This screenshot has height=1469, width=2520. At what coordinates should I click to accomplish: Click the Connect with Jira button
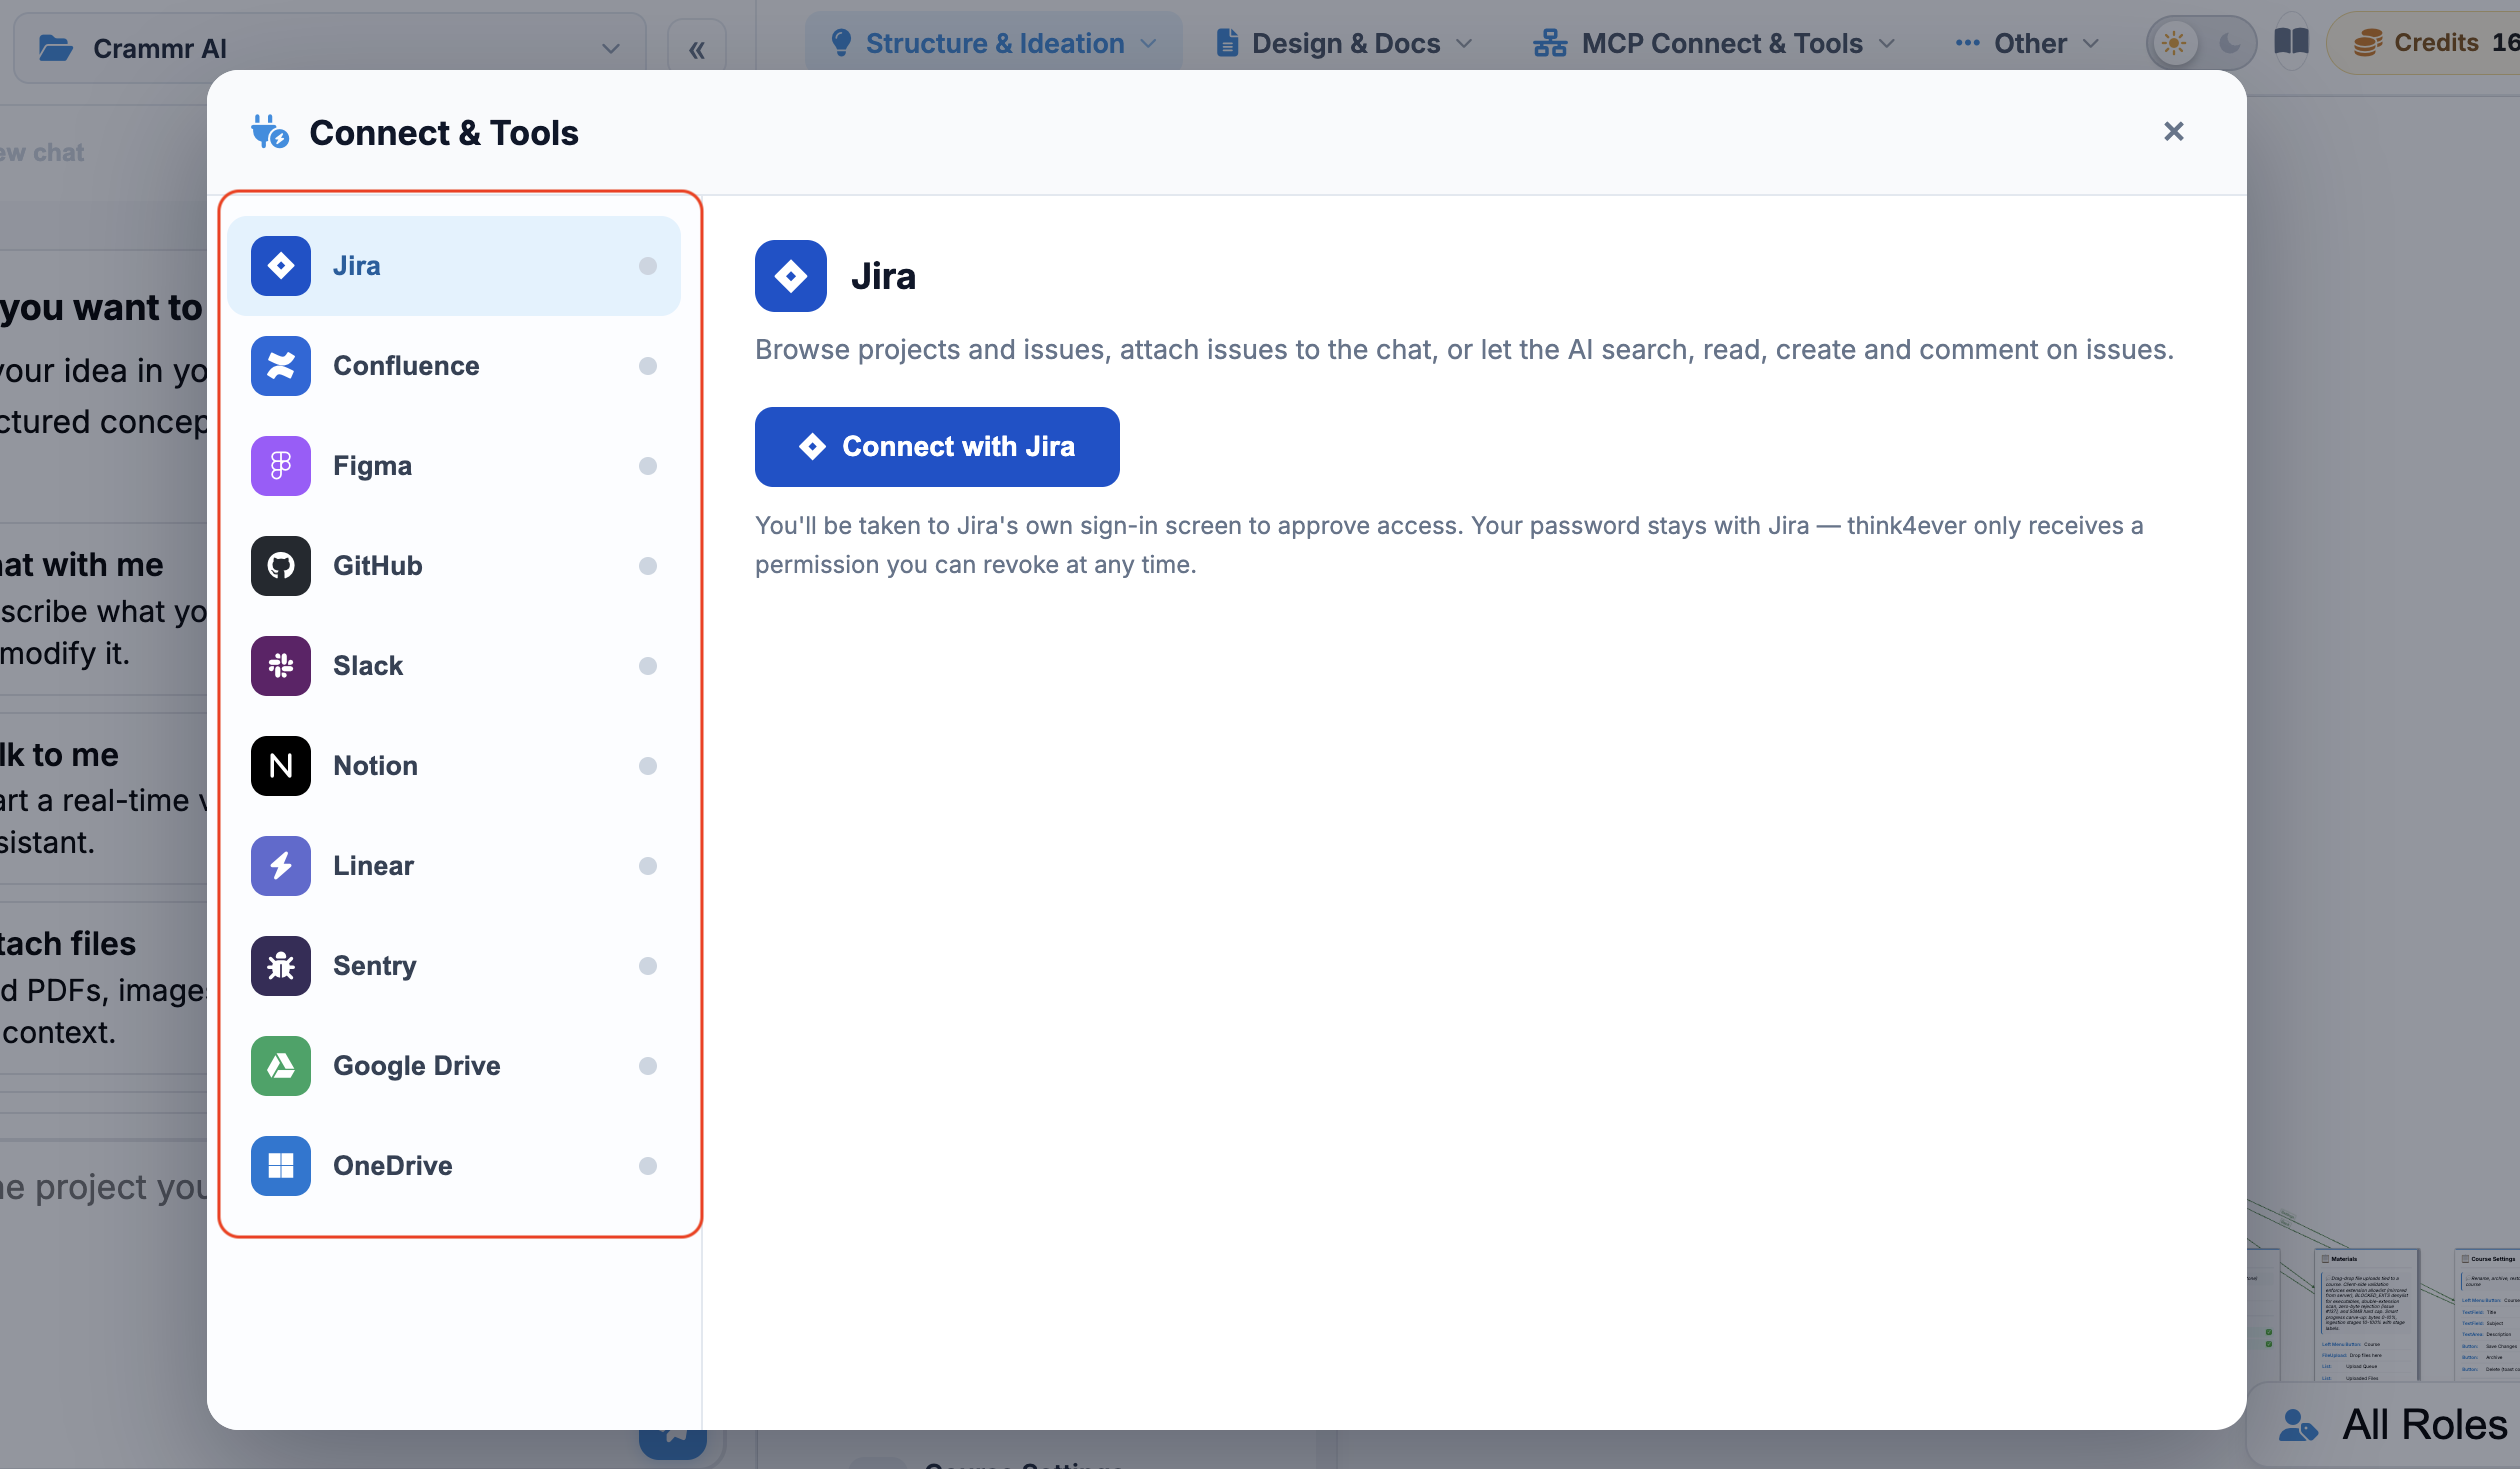(937, 447)
